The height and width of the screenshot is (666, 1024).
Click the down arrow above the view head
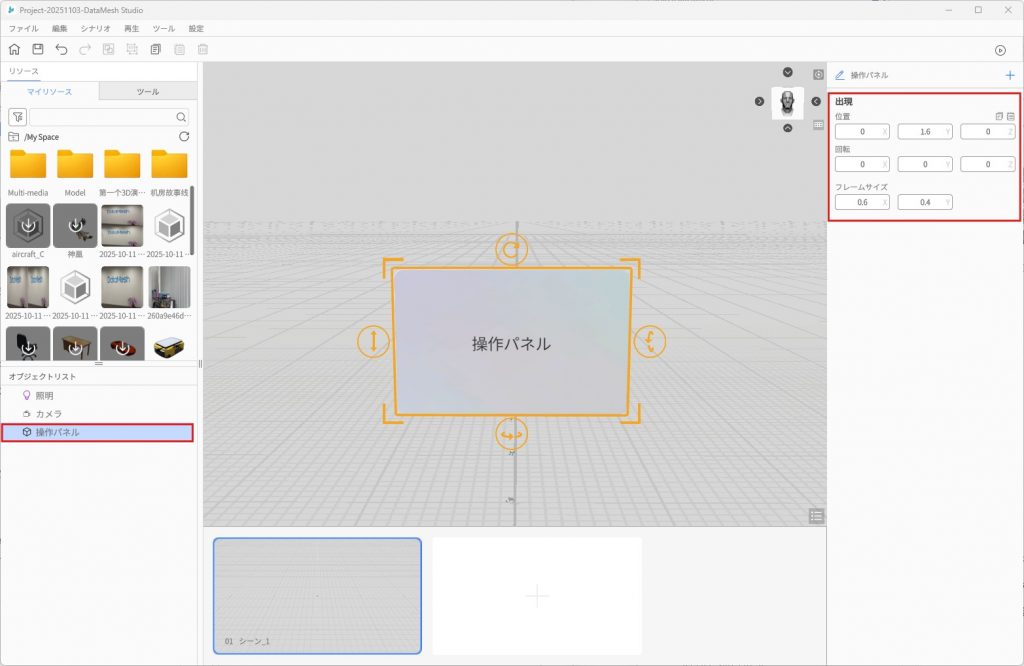click(788, 72)
